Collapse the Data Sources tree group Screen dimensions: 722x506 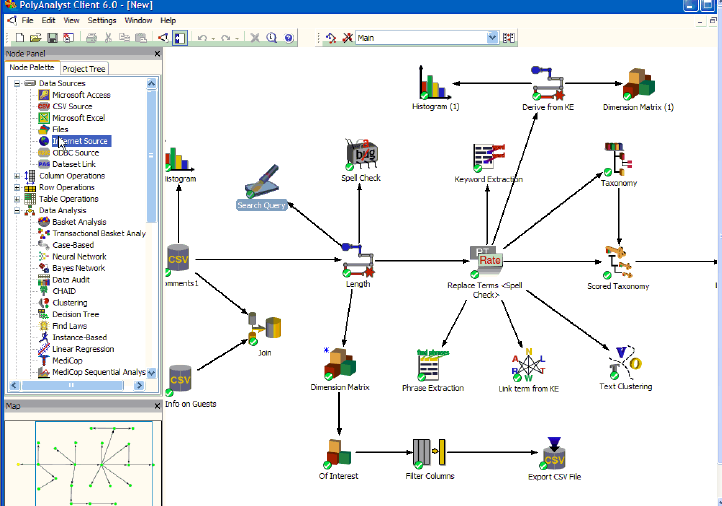[x=16, y=83]
